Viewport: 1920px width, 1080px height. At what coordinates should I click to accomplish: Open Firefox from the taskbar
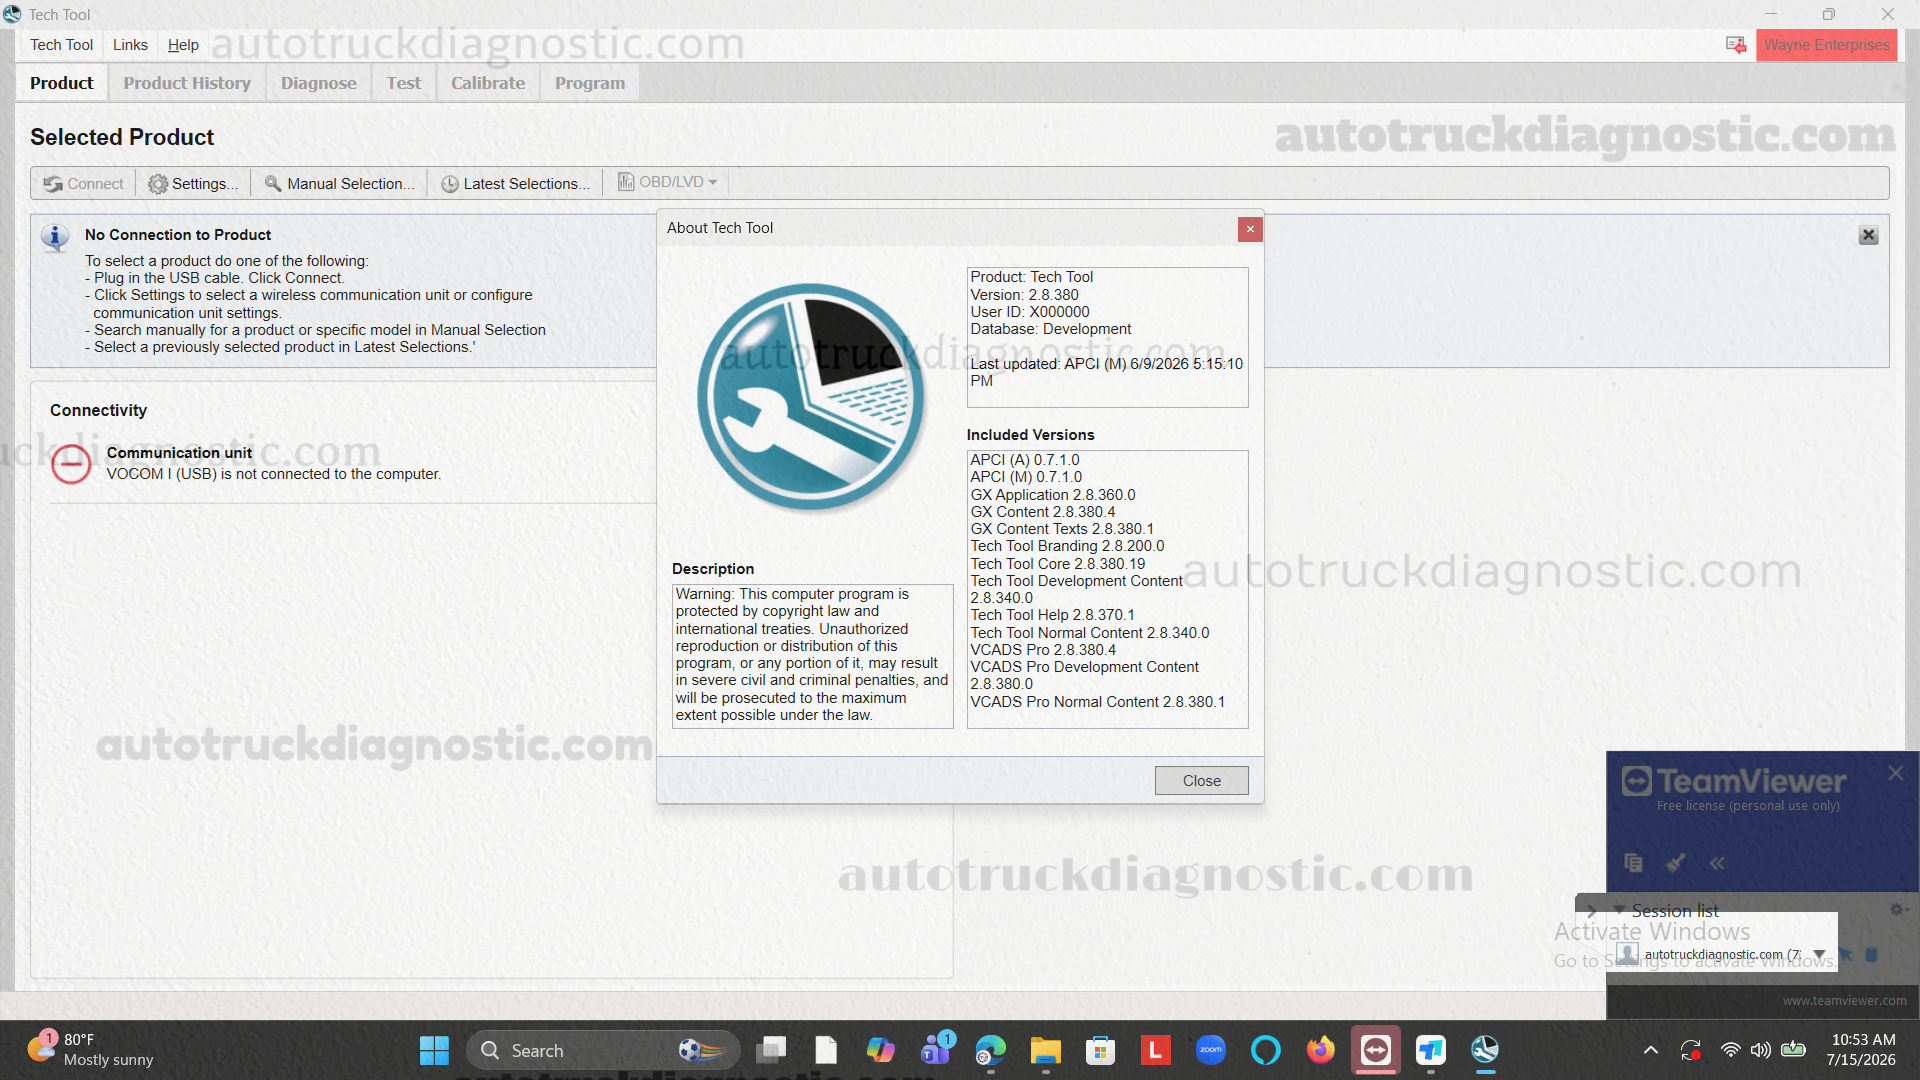(1321, 1050)
